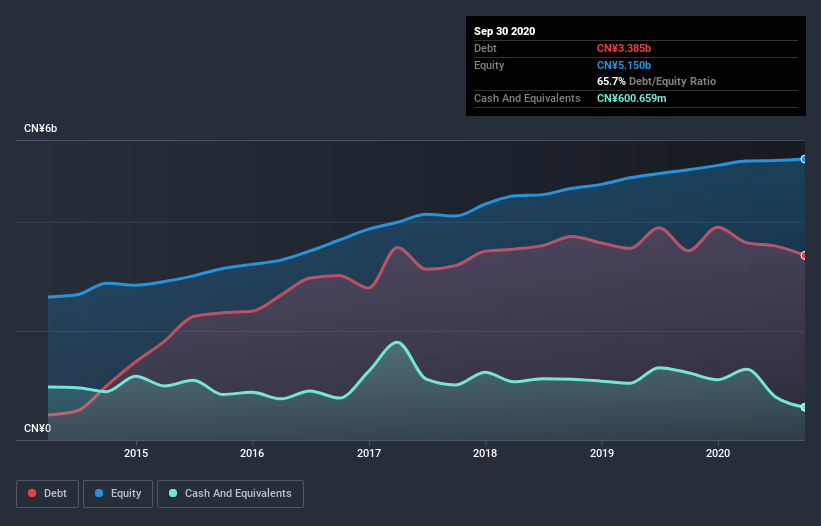Select the 2018 x-axis label

(485, 453)
